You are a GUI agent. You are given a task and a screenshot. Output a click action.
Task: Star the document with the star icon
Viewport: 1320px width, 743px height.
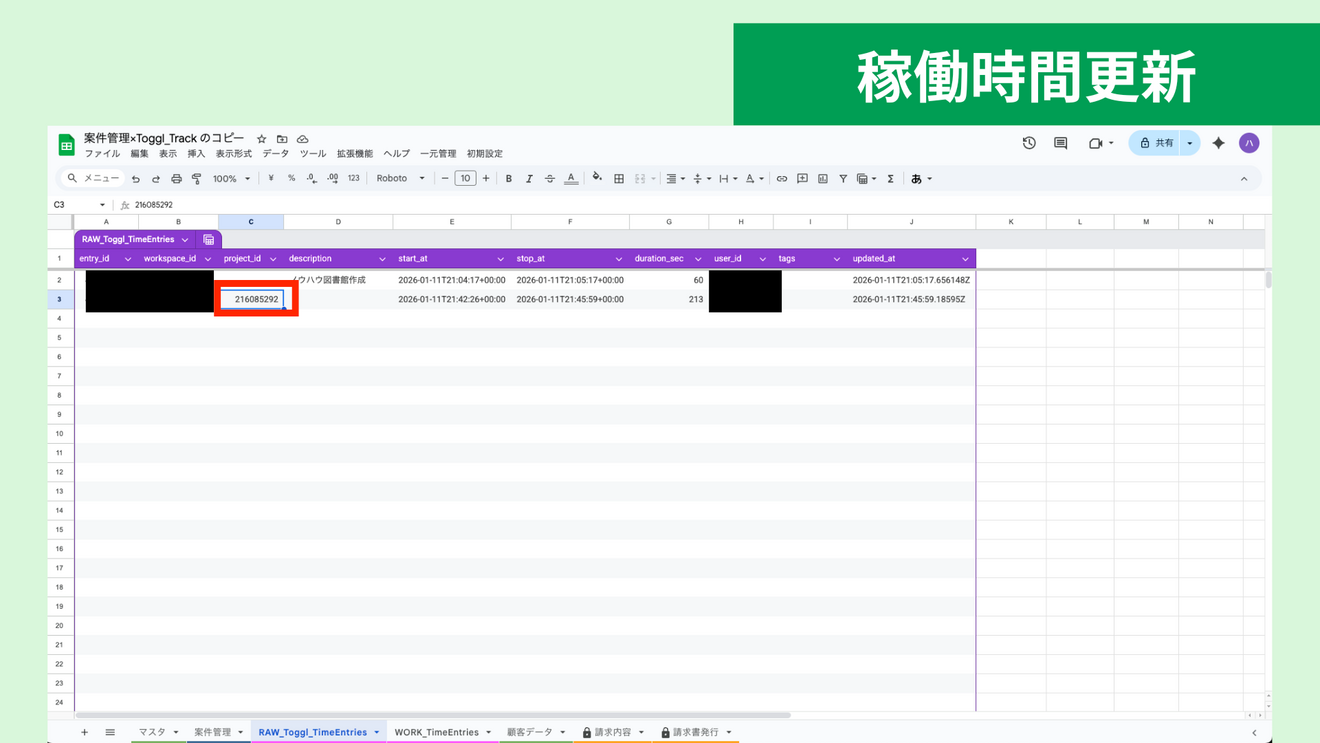pyautogui.click(x=262, y=139)
